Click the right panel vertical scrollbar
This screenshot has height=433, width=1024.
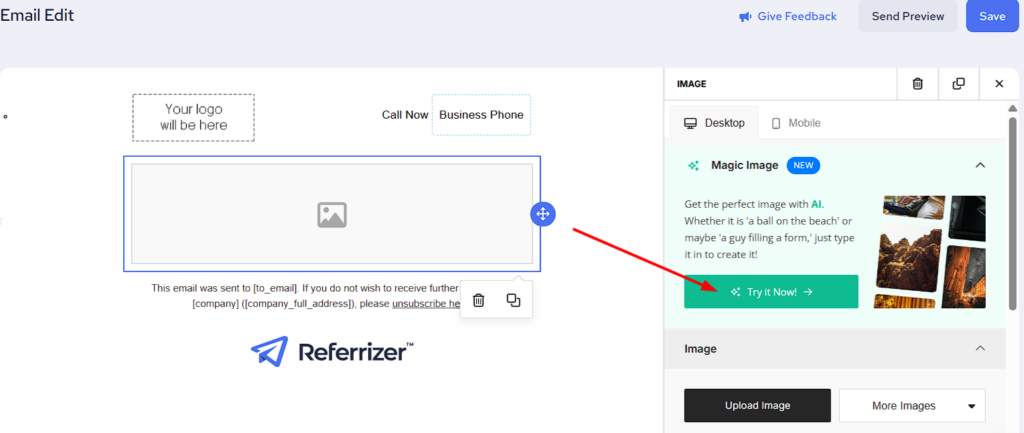(x=1012, y=200)
